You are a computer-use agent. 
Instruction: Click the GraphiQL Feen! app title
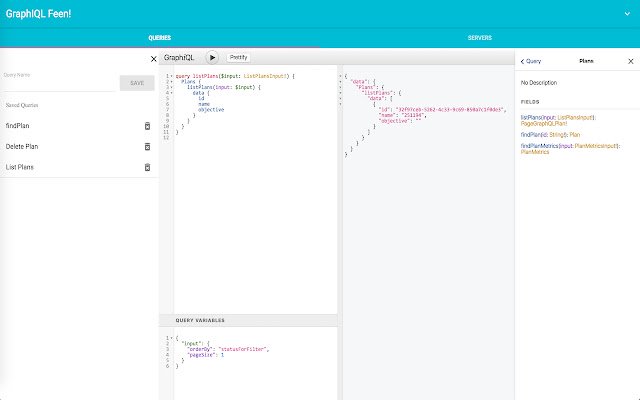[38, 14]
